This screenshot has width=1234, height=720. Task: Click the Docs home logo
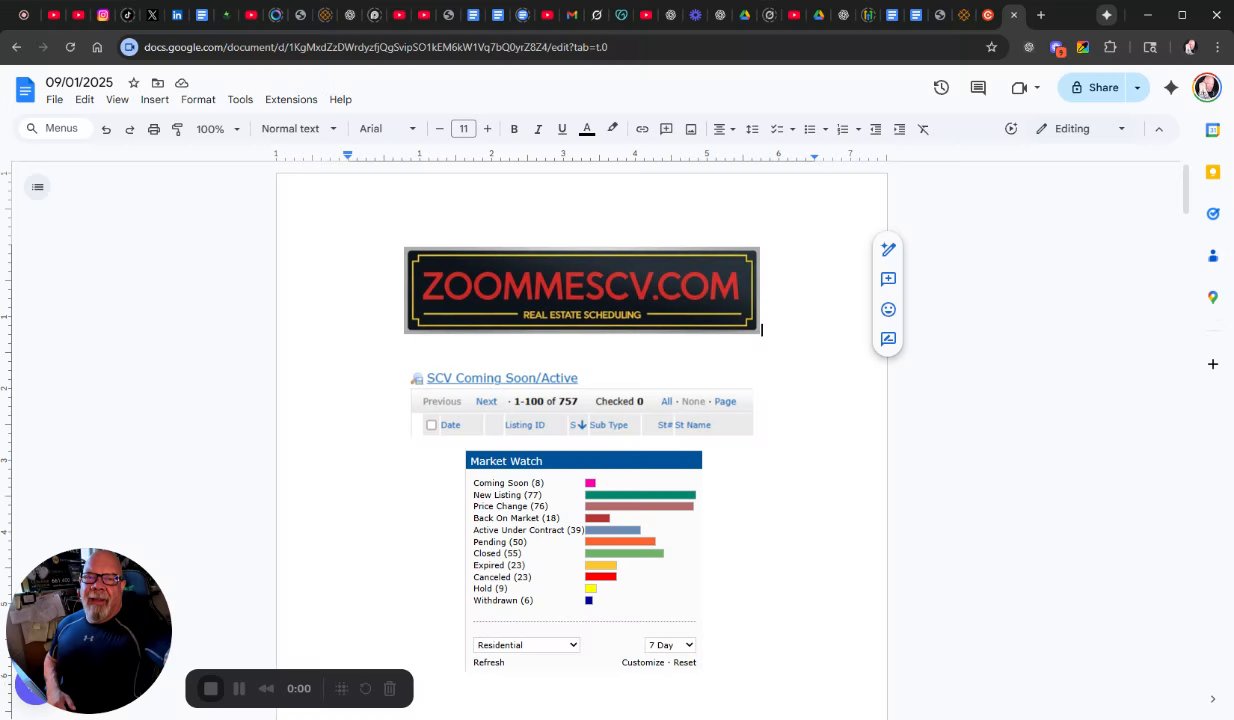[25, 90]
